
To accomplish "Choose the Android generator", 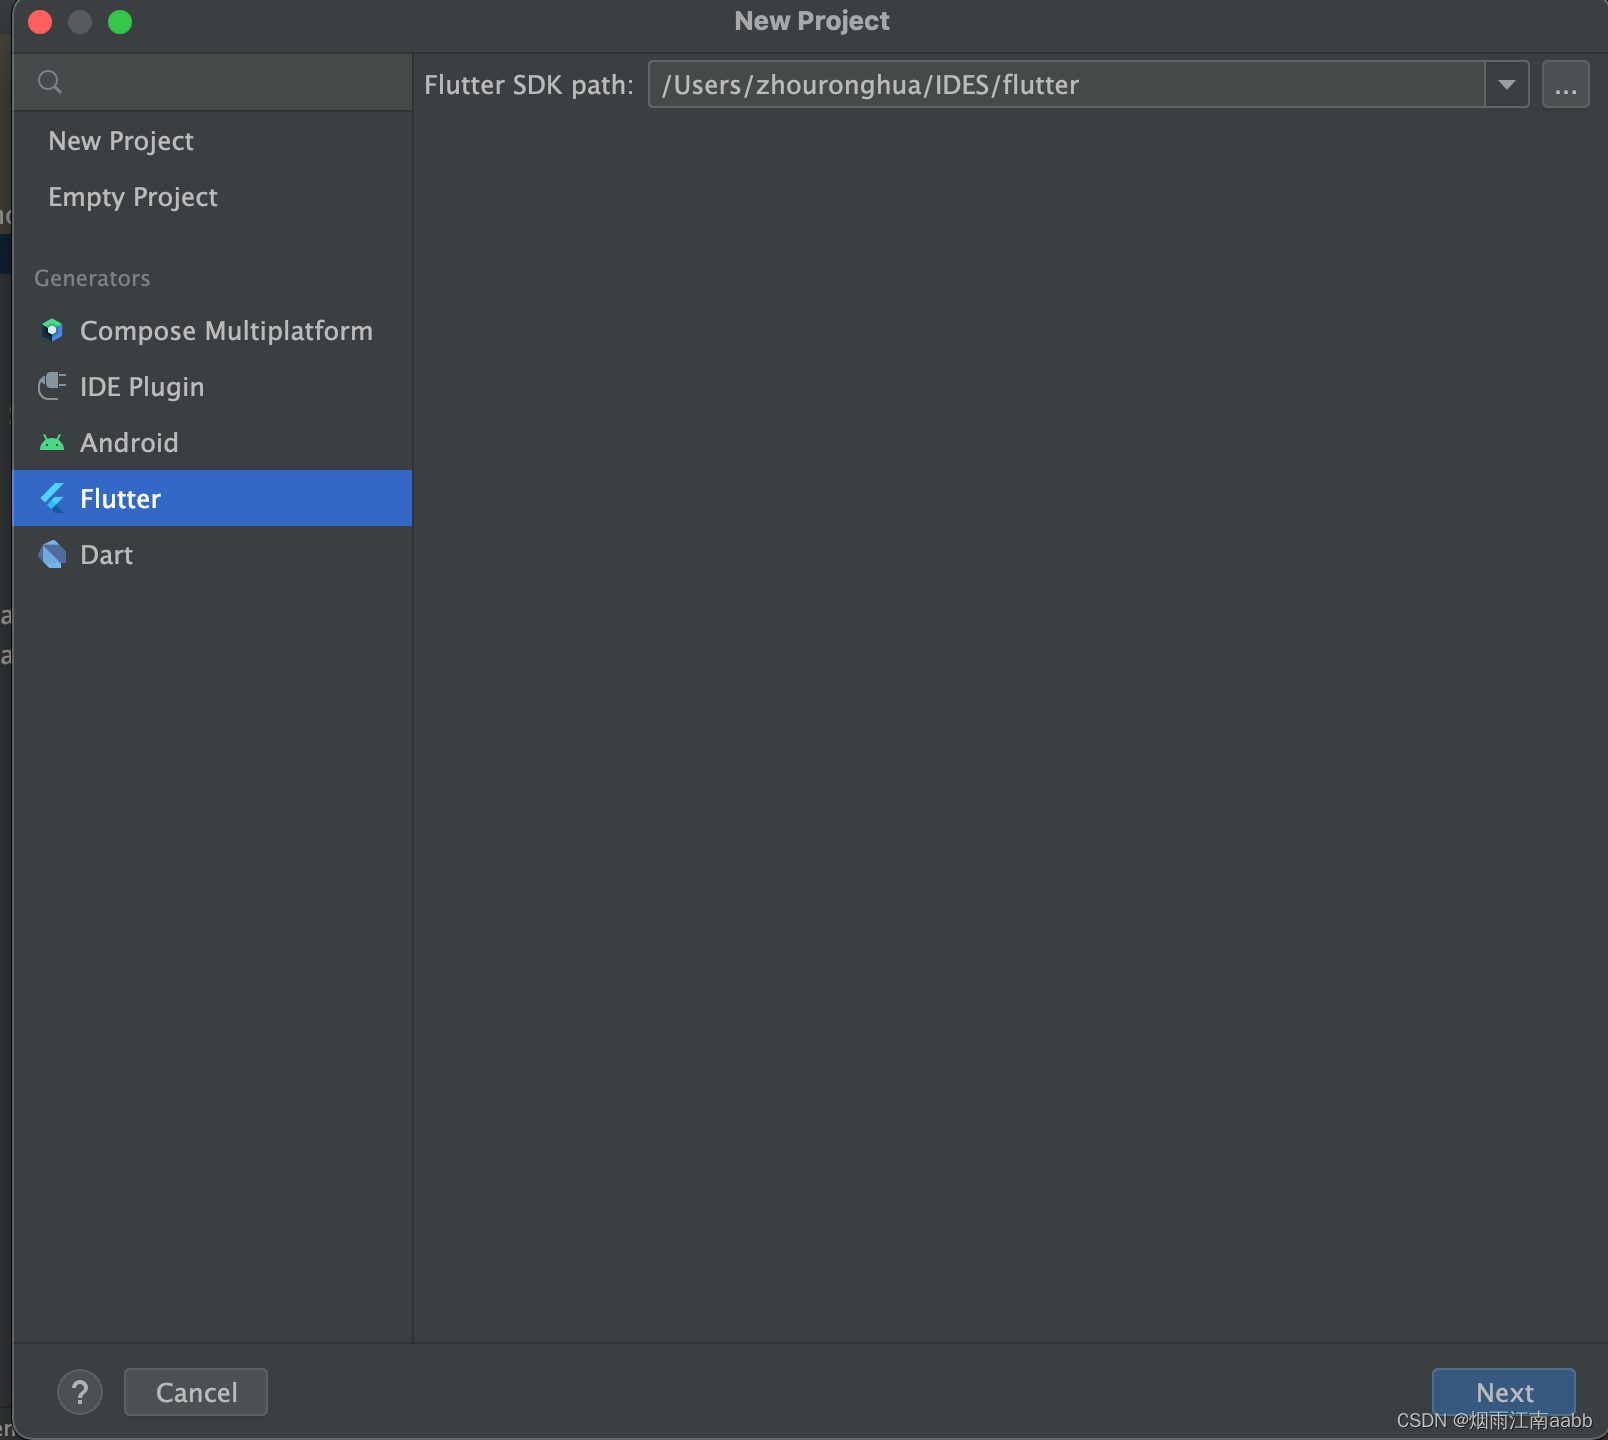I will 212,442.
